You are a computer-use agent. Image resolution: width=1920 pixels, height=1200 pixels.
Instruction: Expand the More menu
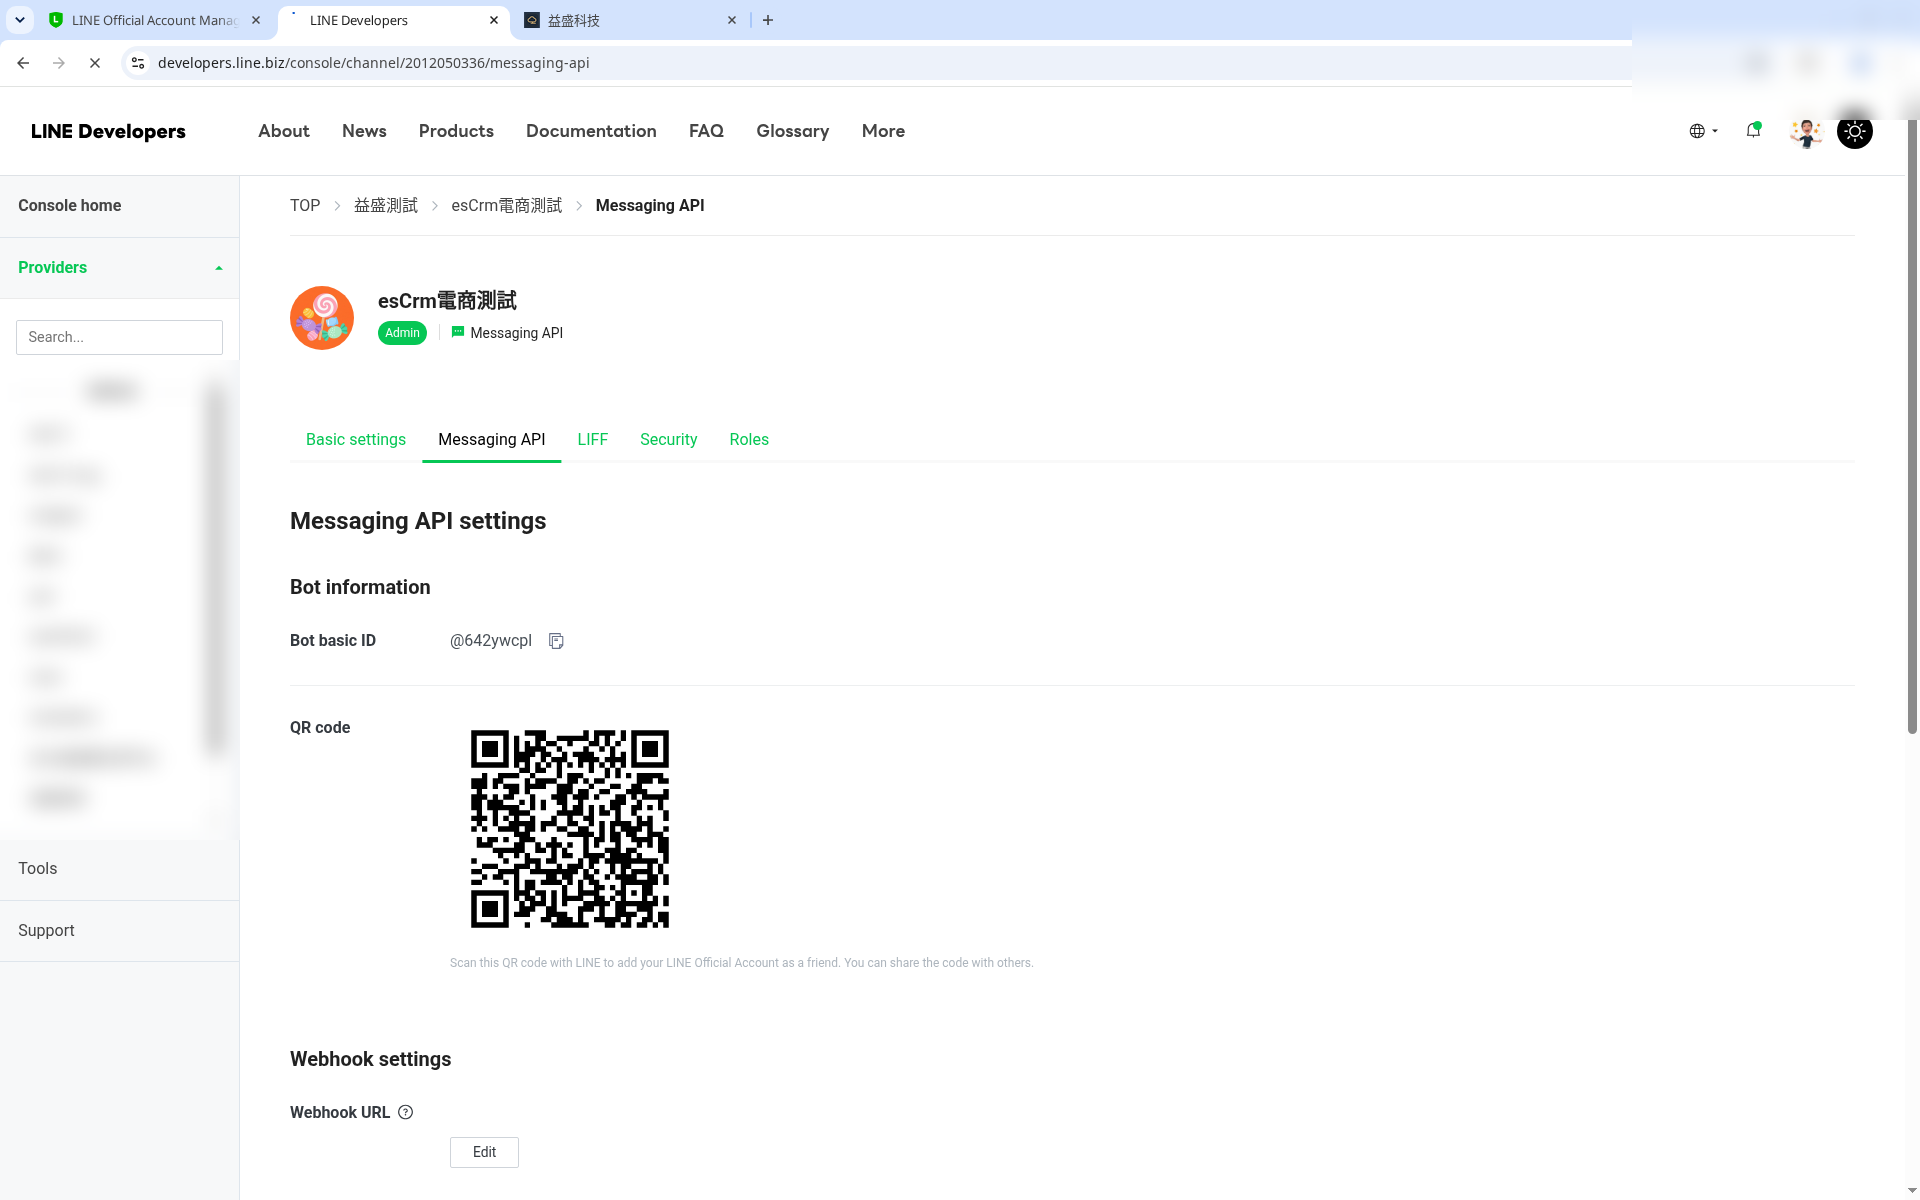tap(883, 131)
